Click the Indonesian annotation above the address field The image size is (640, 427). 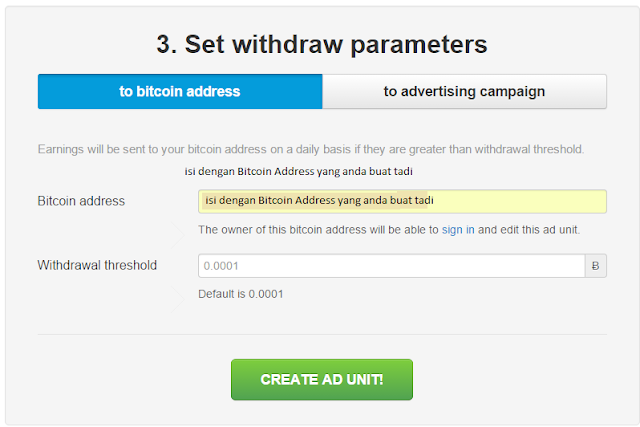click(299, 171)
